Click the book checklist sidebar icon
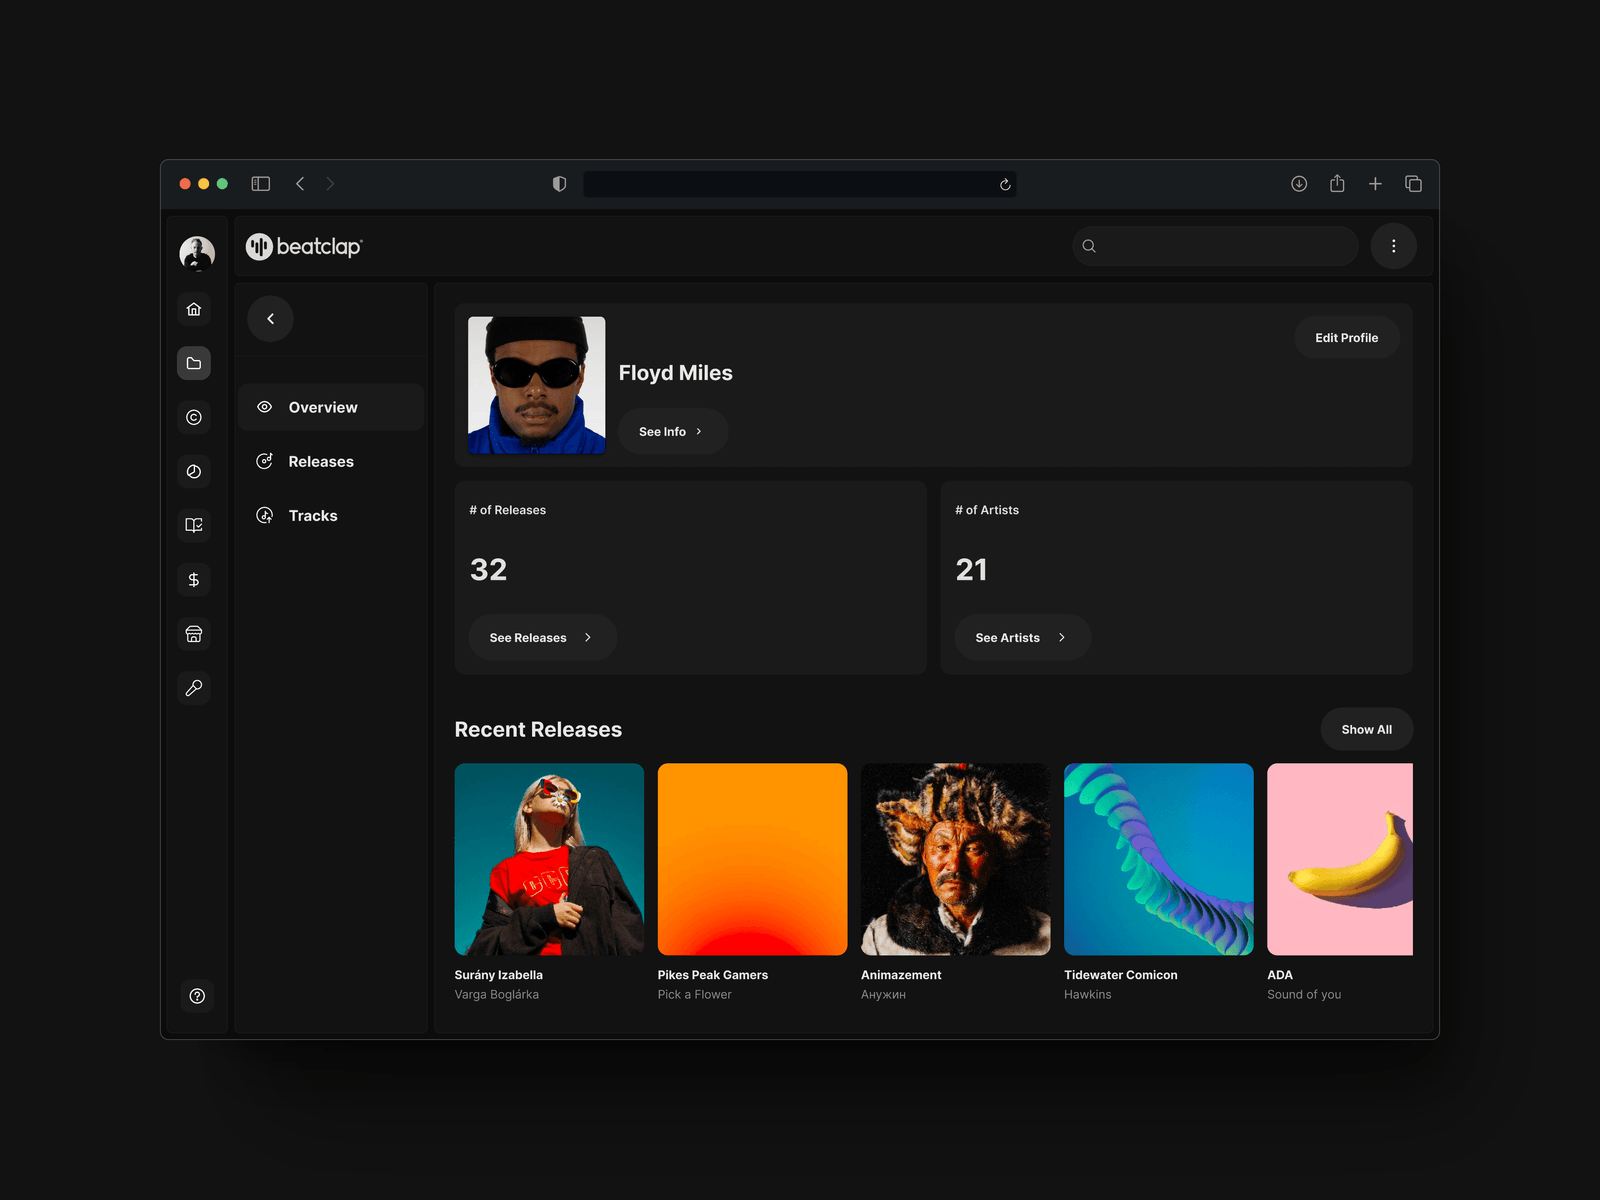Viewport: 1600px width, 1200px height. (x=194, y=525)
